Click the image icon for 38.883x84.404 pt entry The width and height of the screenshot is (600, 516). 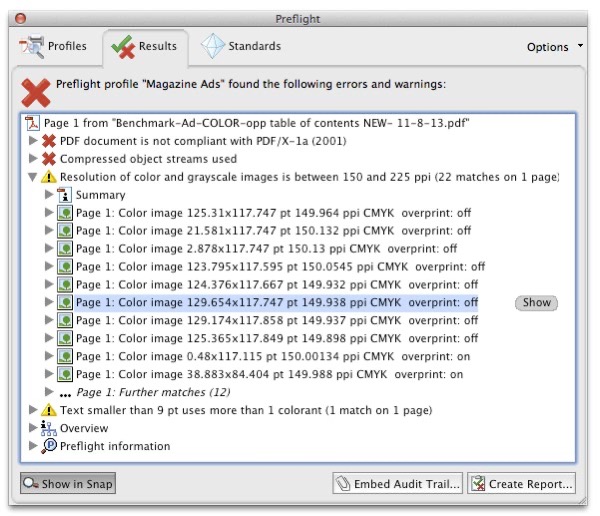coord(65,374)
